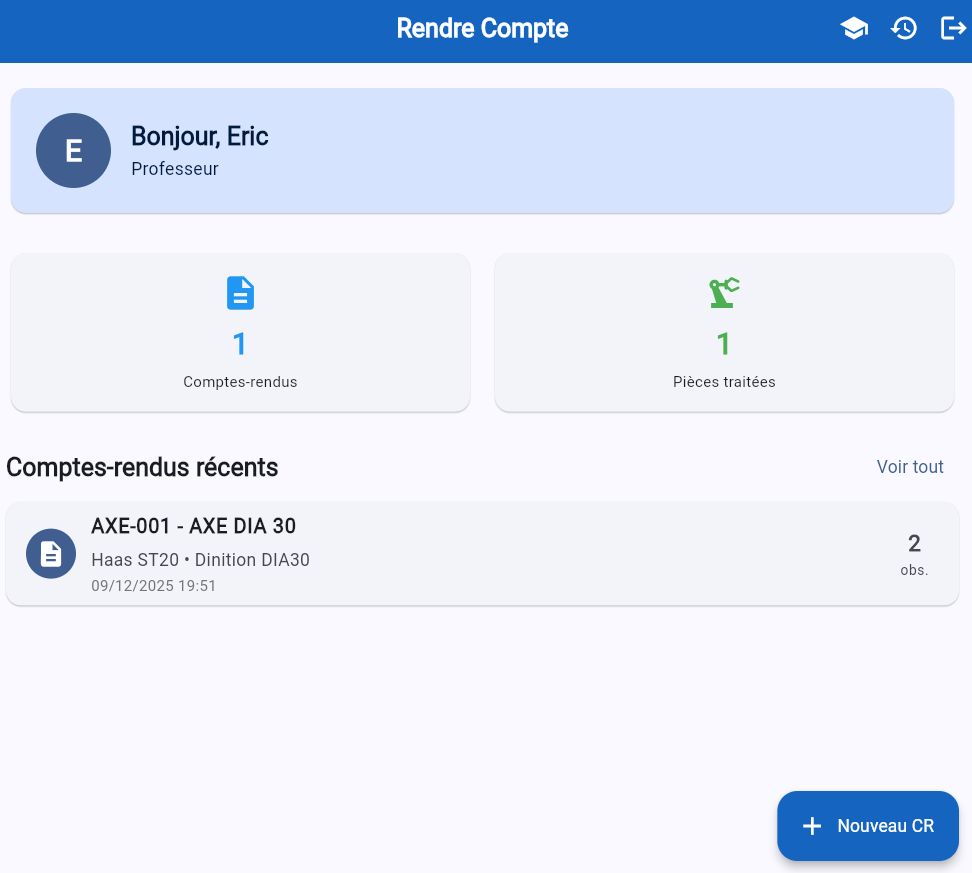Click the Rendre Compte header title
Viewport: 972px width, 873px height.
[482, 29]
